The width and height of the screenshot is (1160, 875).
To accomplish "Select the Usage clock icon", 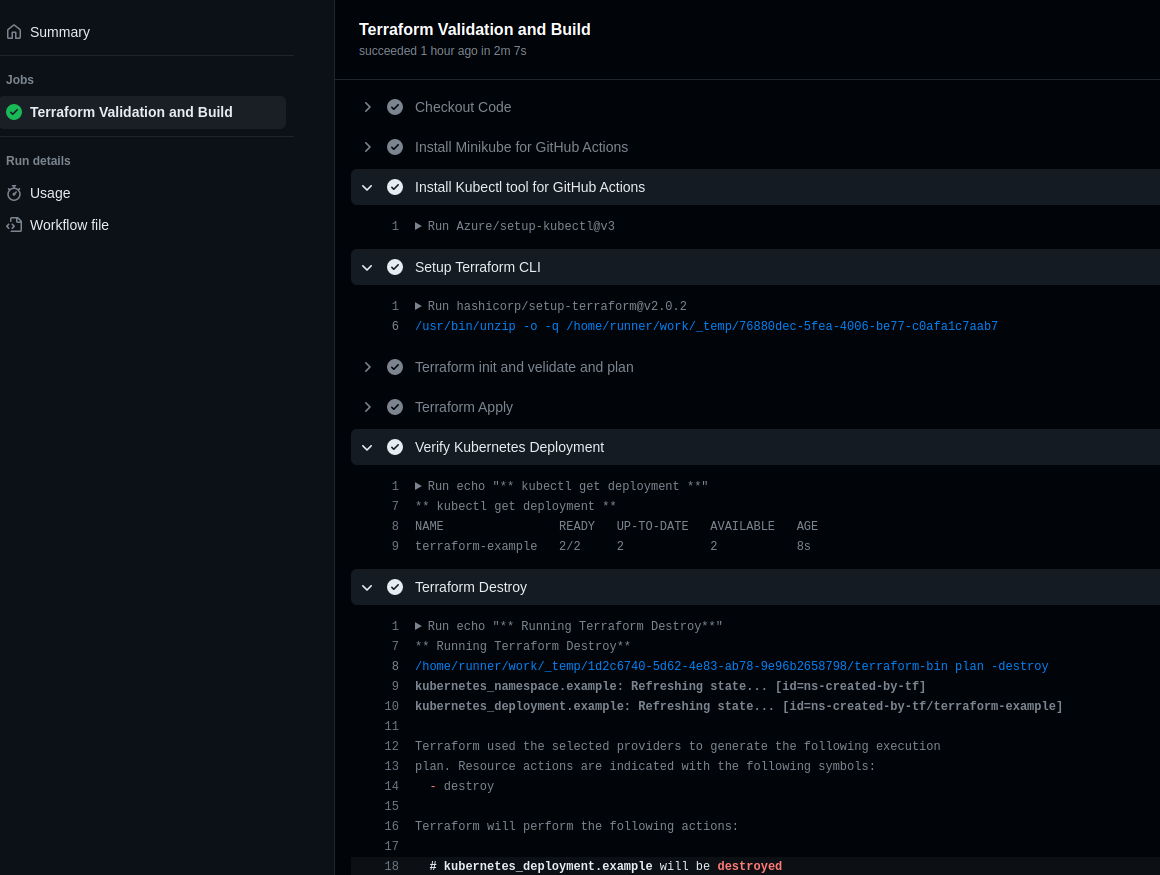I will pos(14,192).
